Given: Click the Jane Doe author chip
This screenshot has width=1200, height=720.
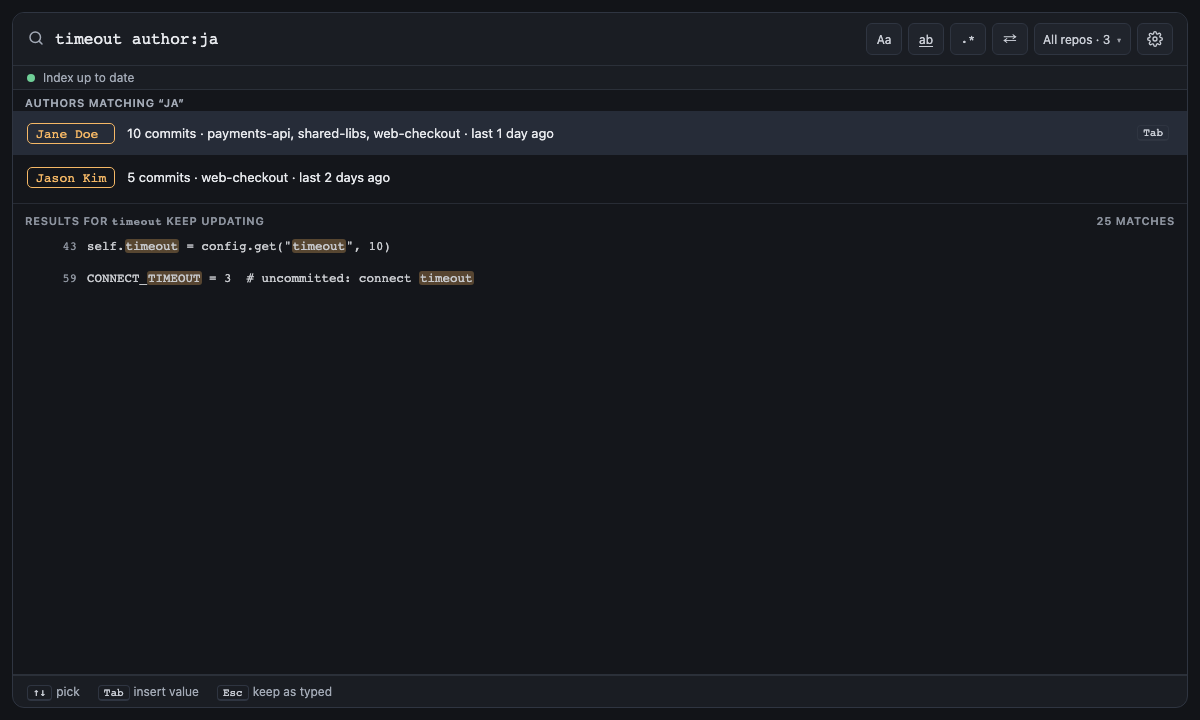Looking at the screenshot, I should 70,133.
